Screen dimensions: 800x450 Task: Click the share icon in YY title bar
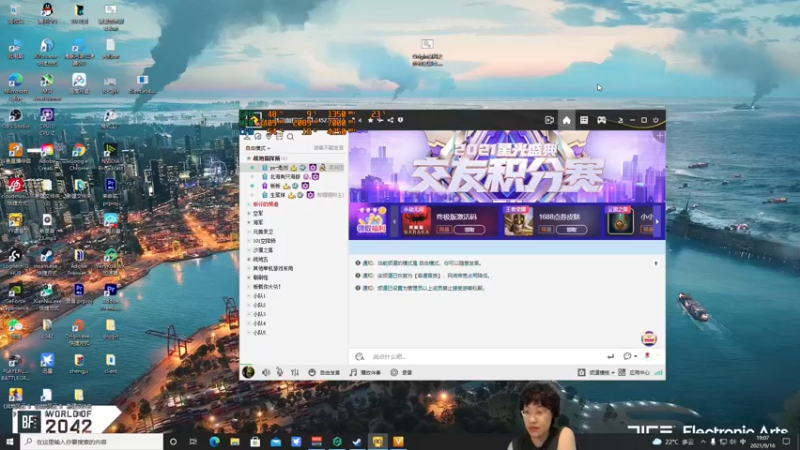click(x=390, y=120)
